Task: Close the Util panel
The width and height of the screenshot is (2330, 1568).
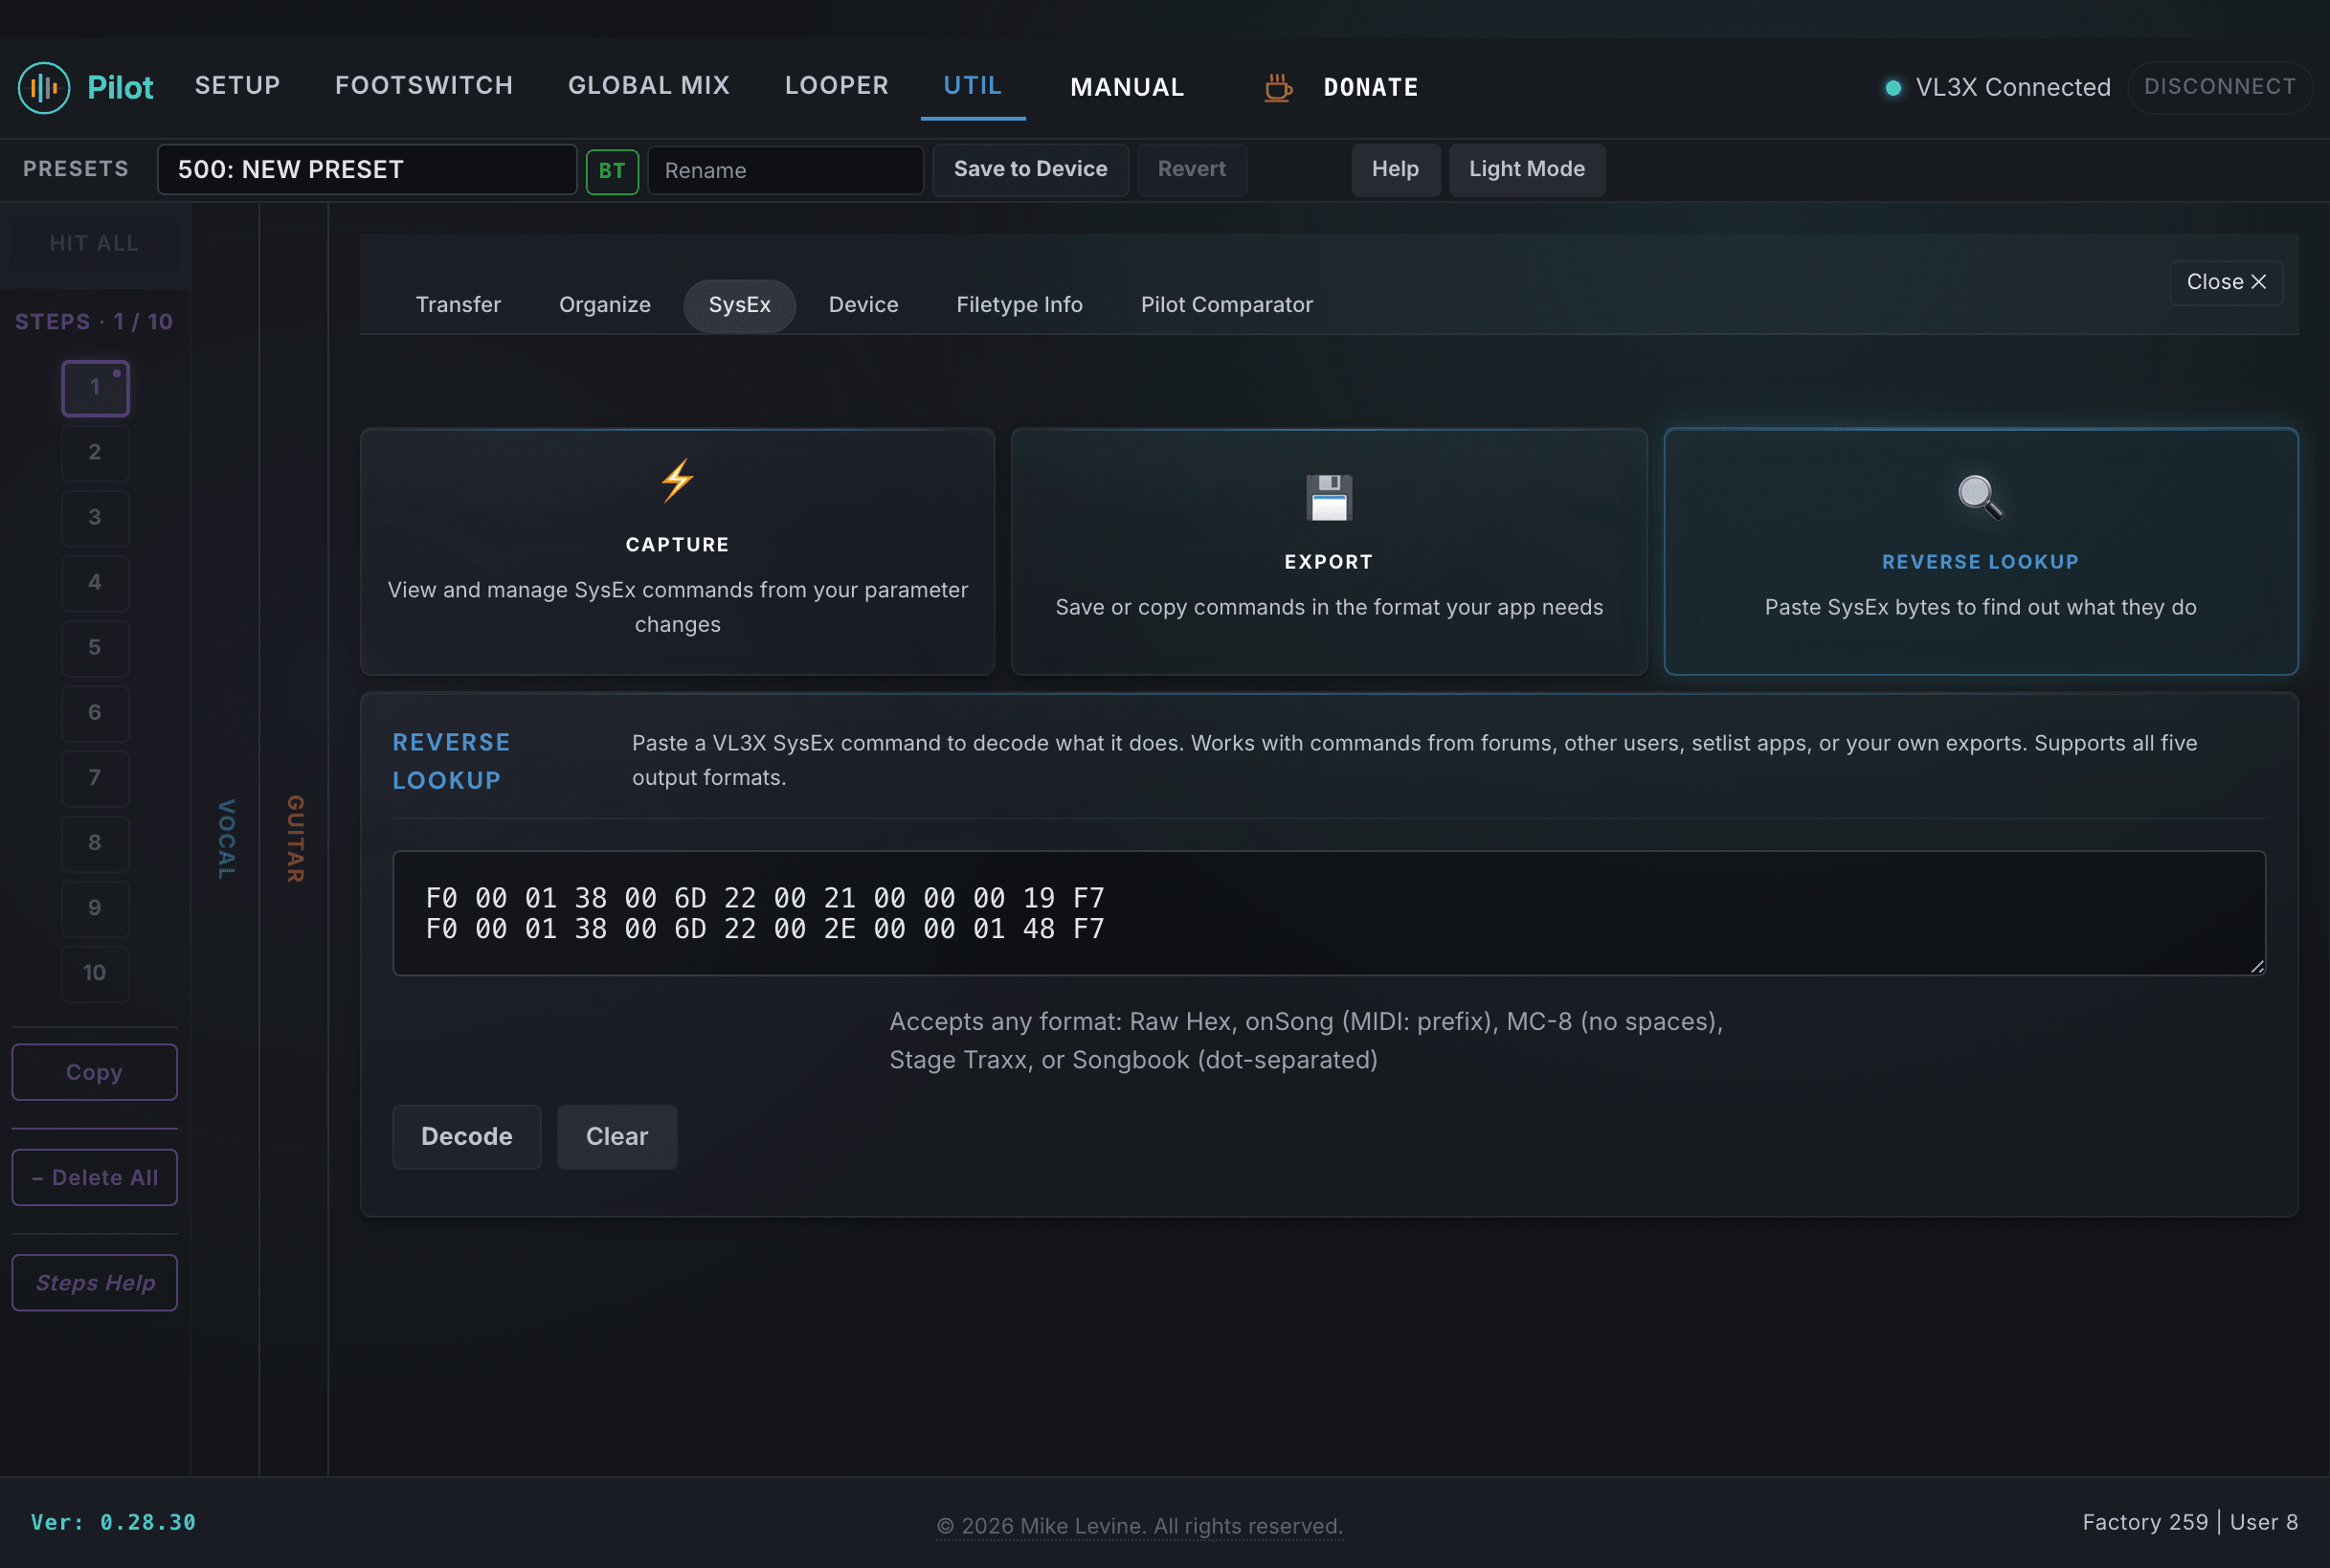Action: pos(2226,282)
